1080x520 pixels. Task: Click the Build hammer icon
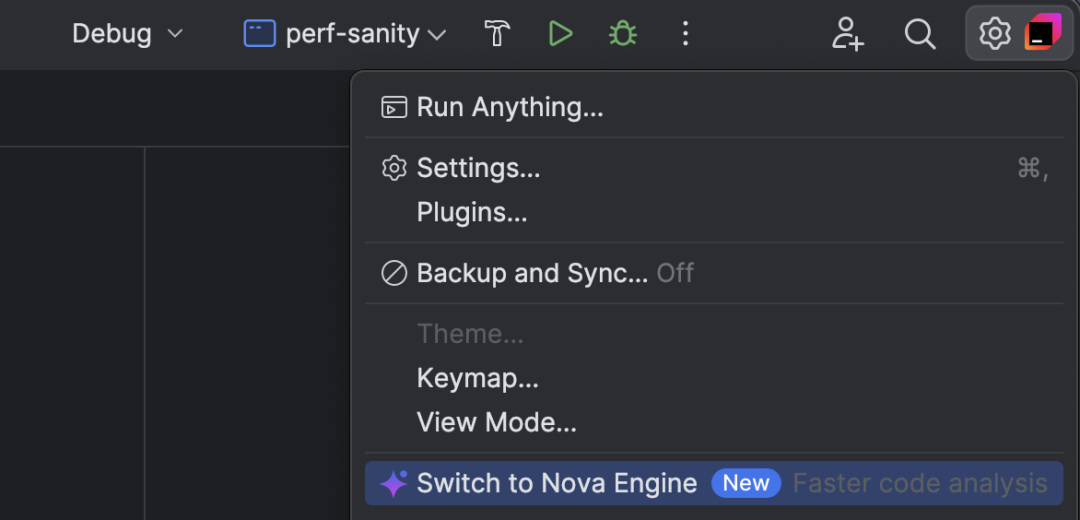pos(497,33)
